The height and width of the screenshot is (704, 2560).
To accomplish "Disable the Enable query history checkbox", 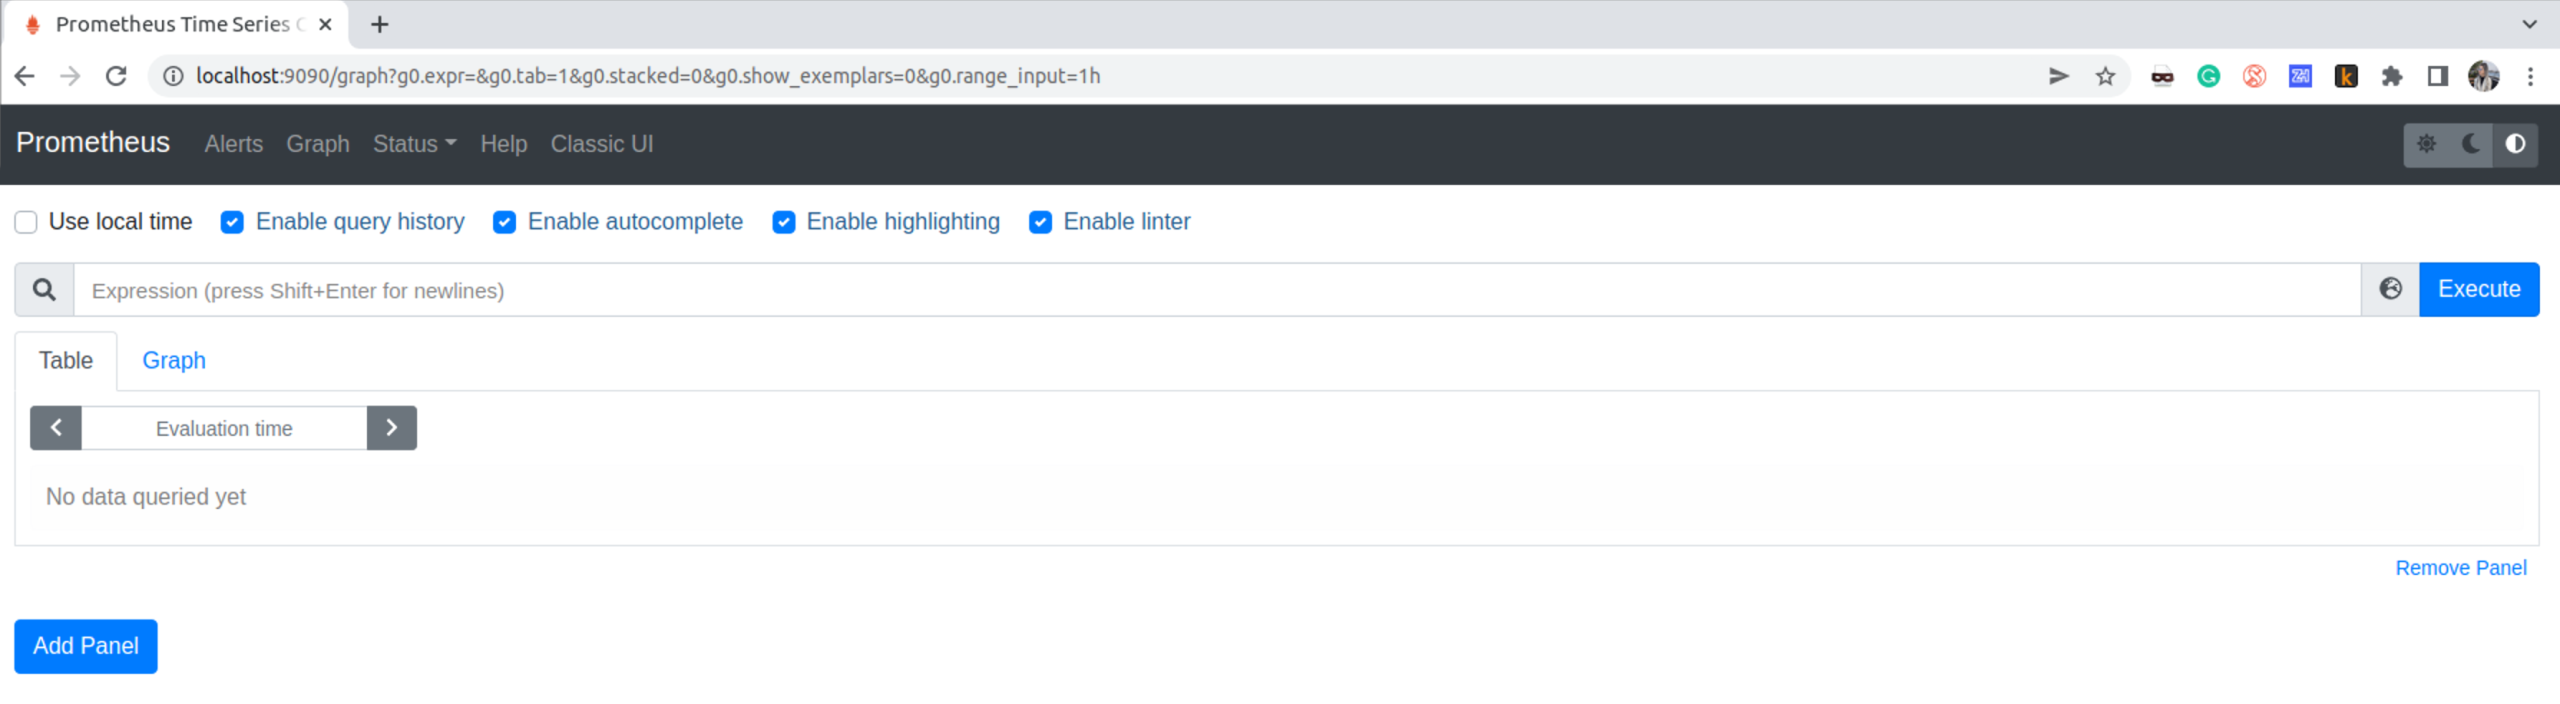I will pyautogui.click(x=232, y=222).
